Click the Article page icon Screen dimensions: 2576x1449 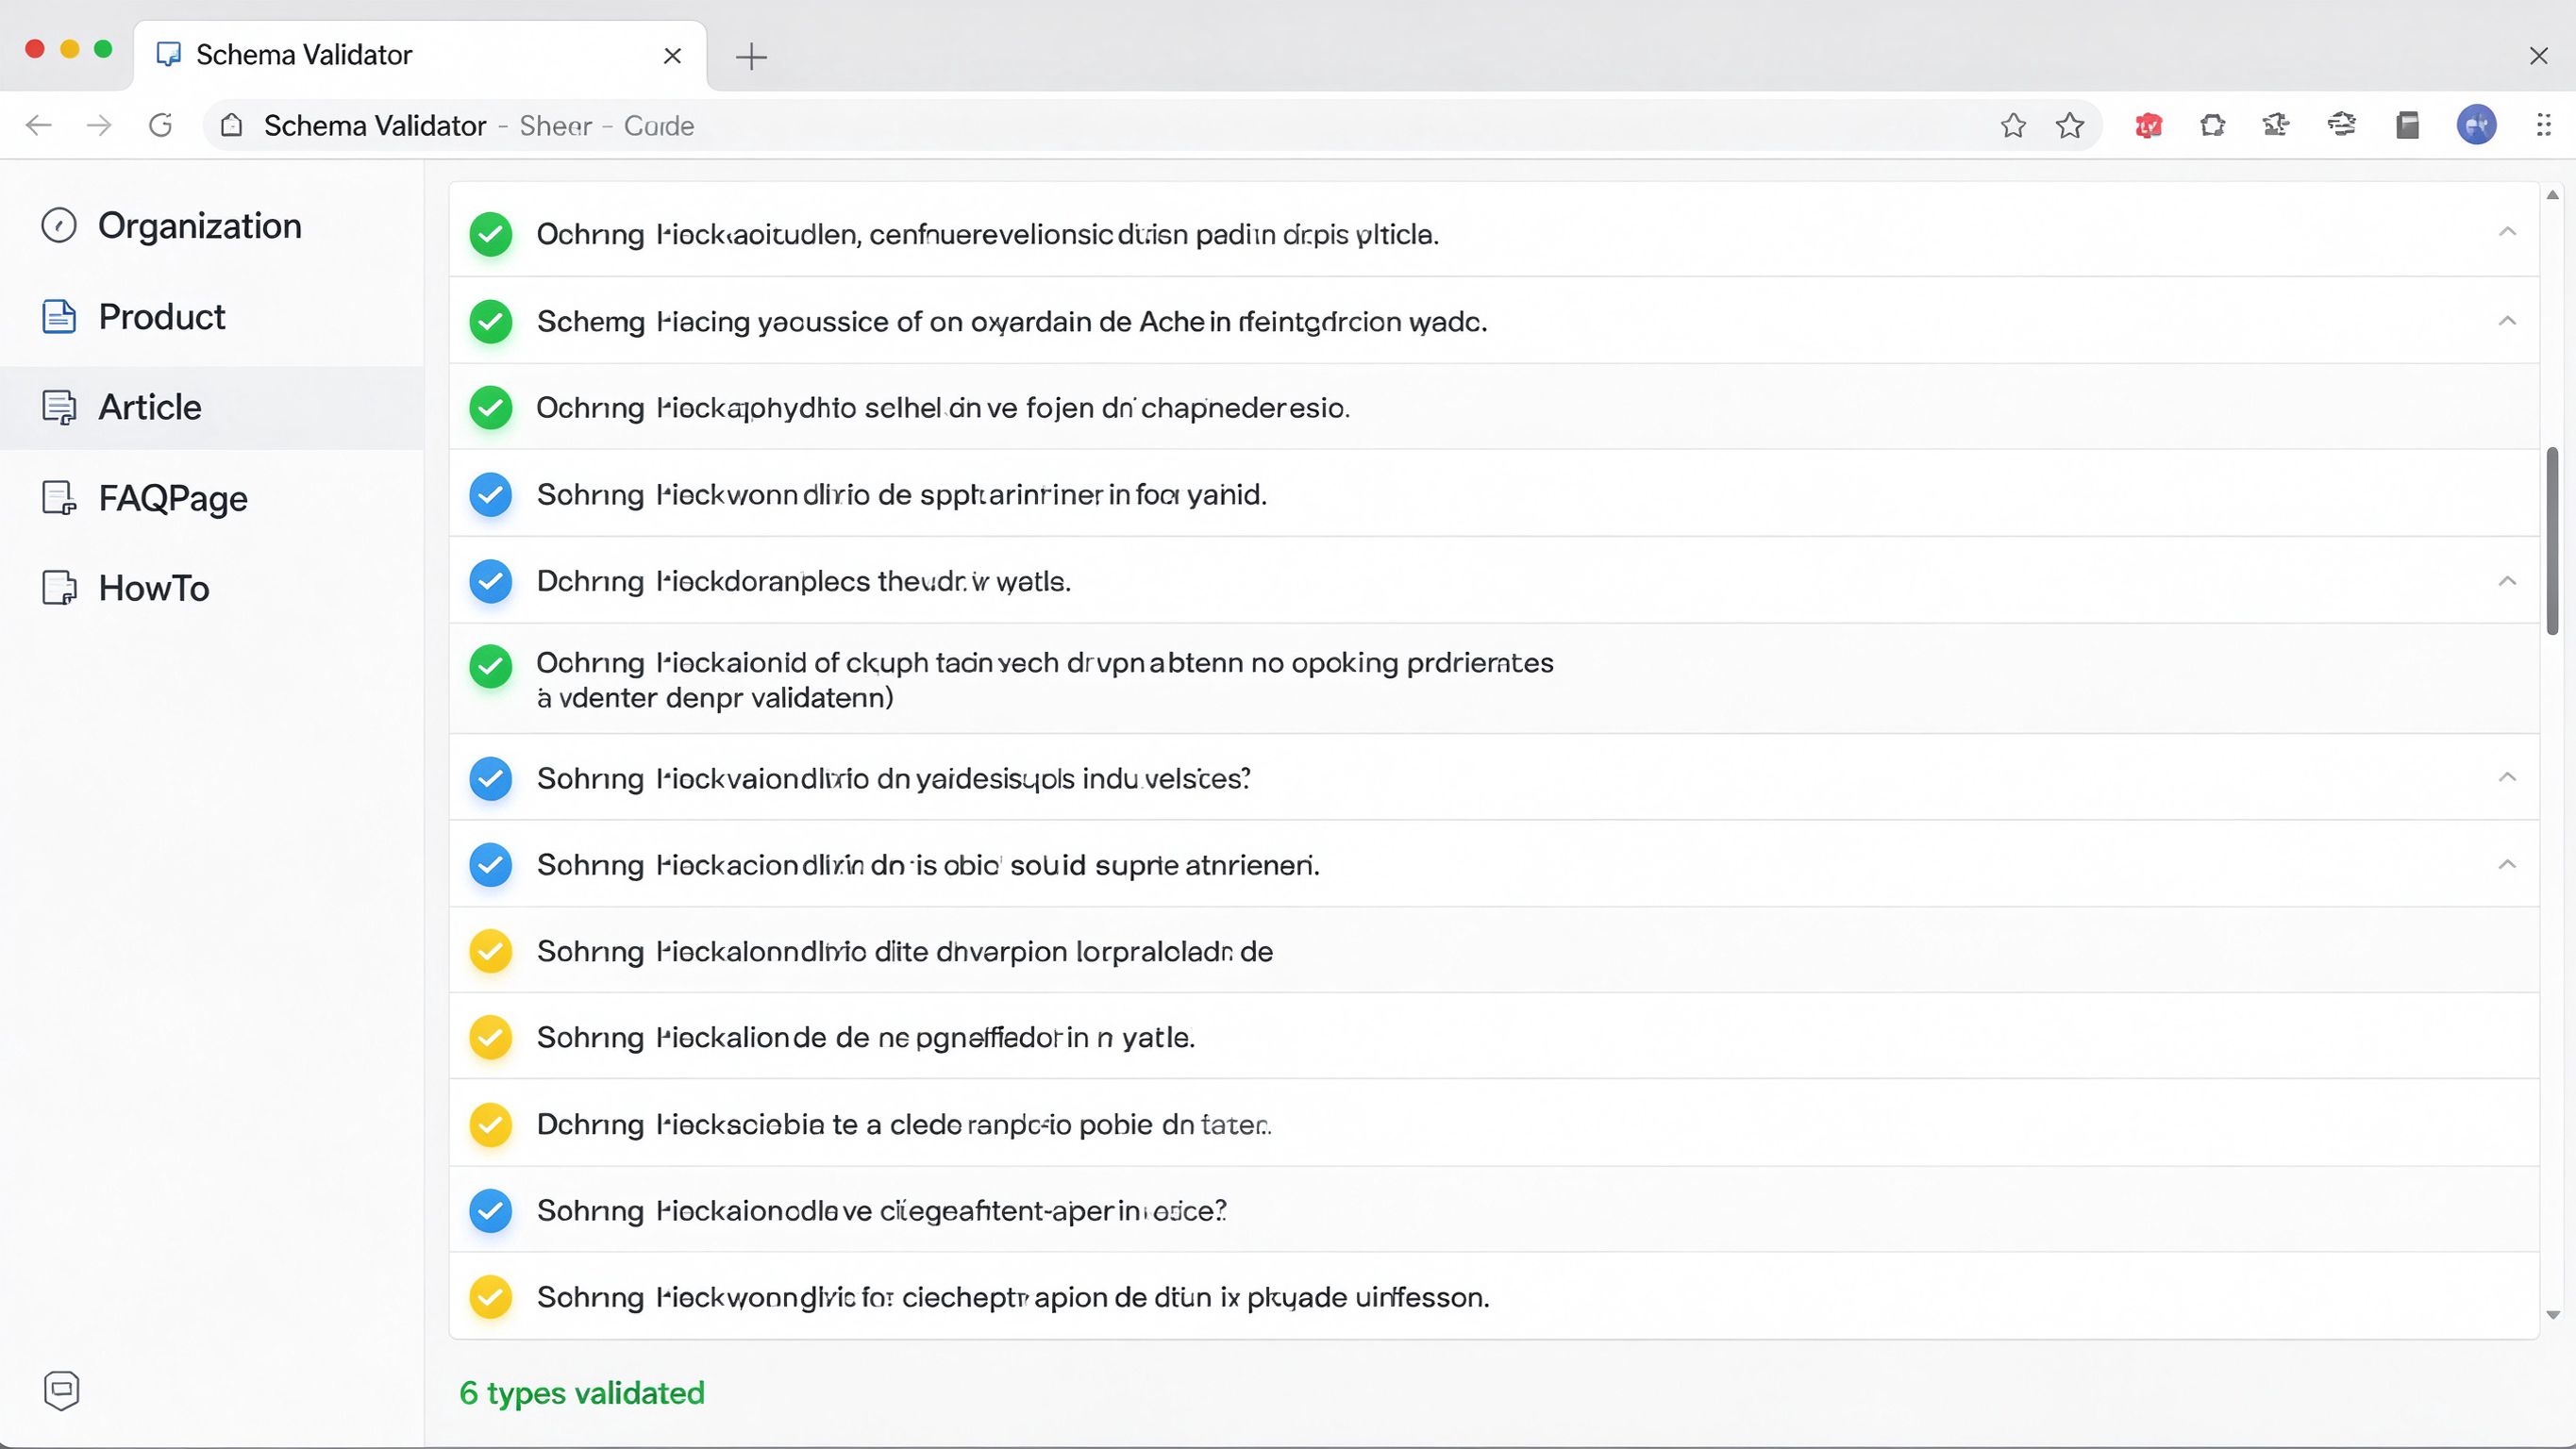pyautogui.click(x=59, y=407)
